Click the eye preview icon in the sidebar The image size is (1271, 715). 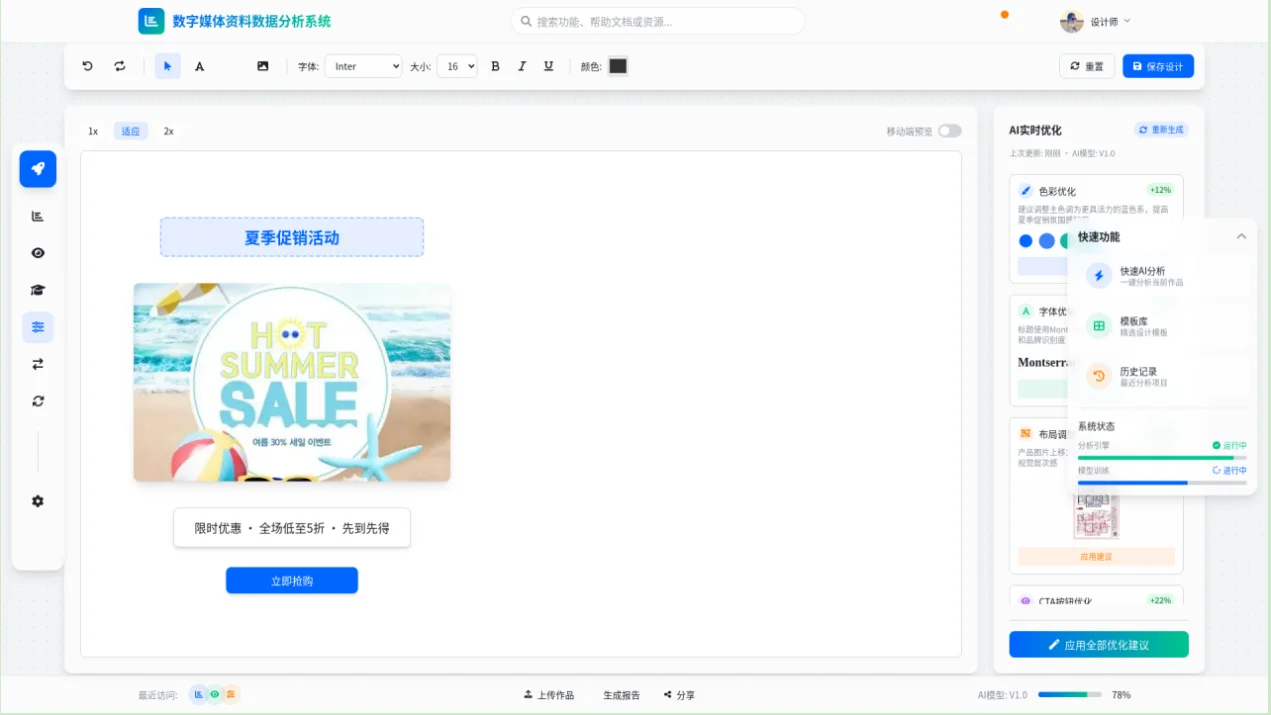(x=37, y=253)
